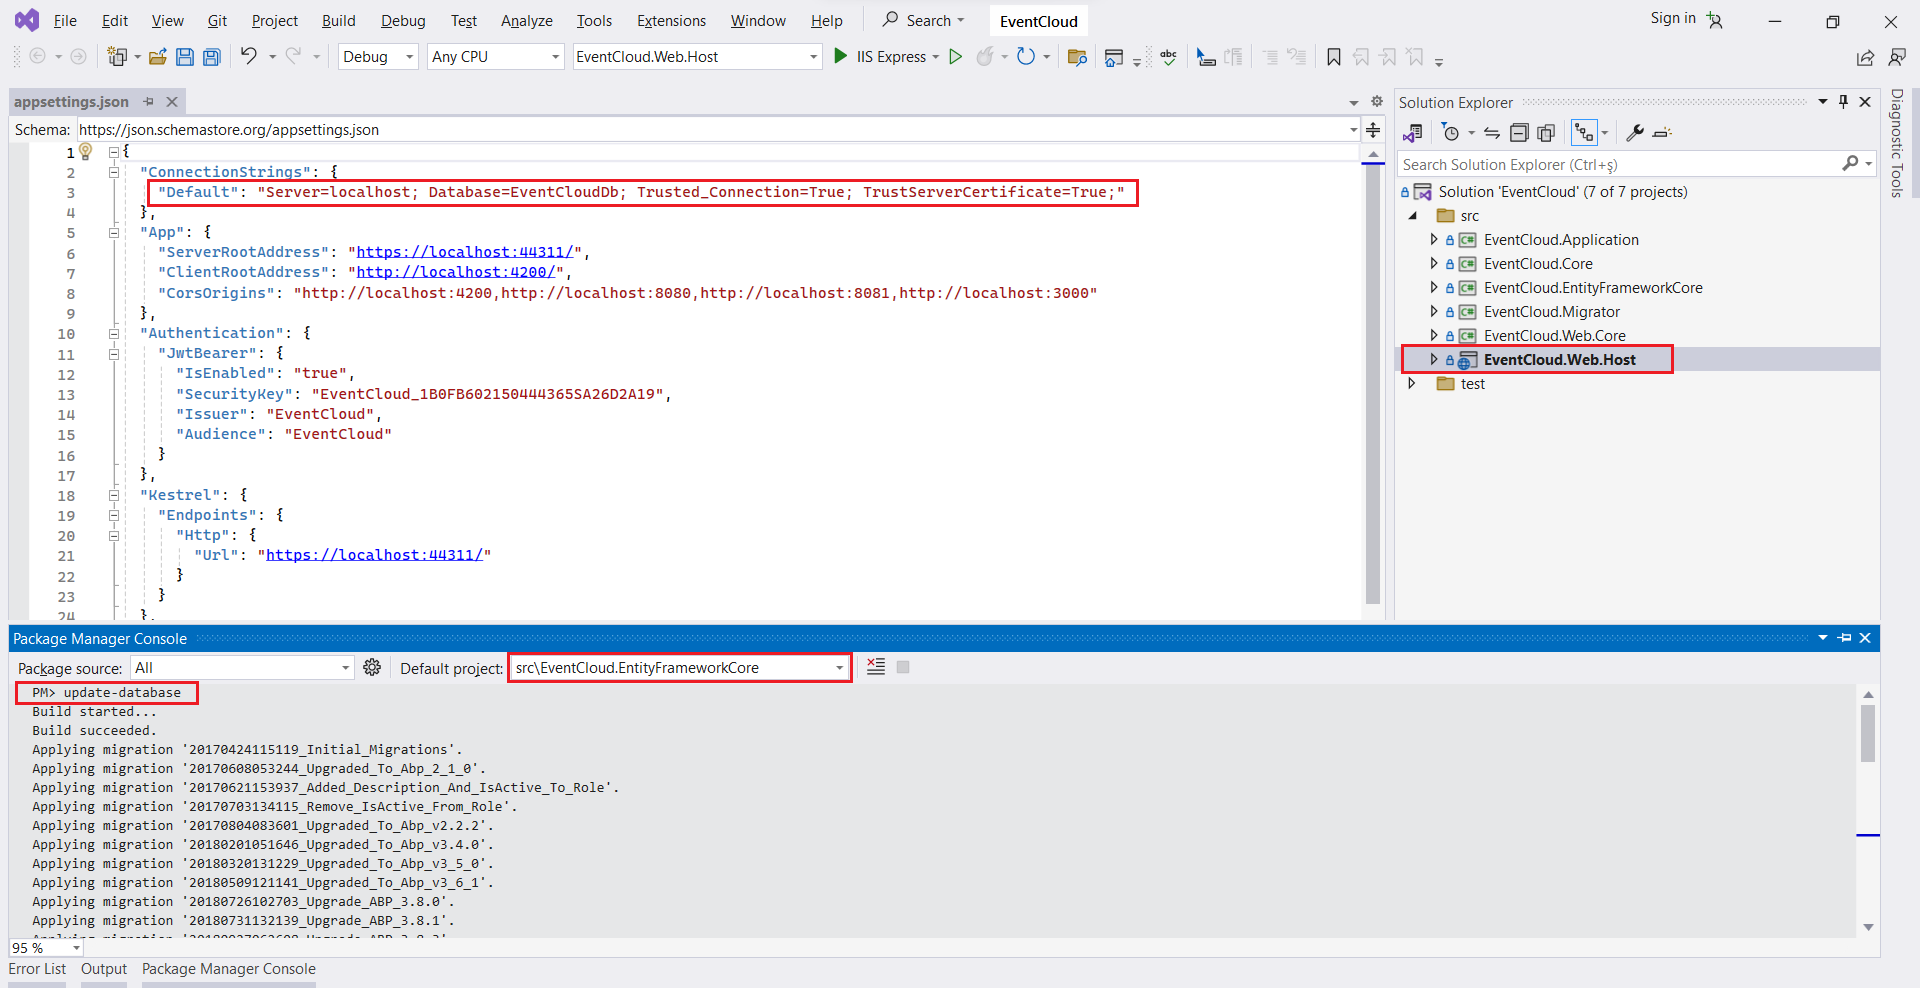Click Preview Selected Items icon in Solution Explorer
The image size is (1920, 988).
tap(1662, 133)
